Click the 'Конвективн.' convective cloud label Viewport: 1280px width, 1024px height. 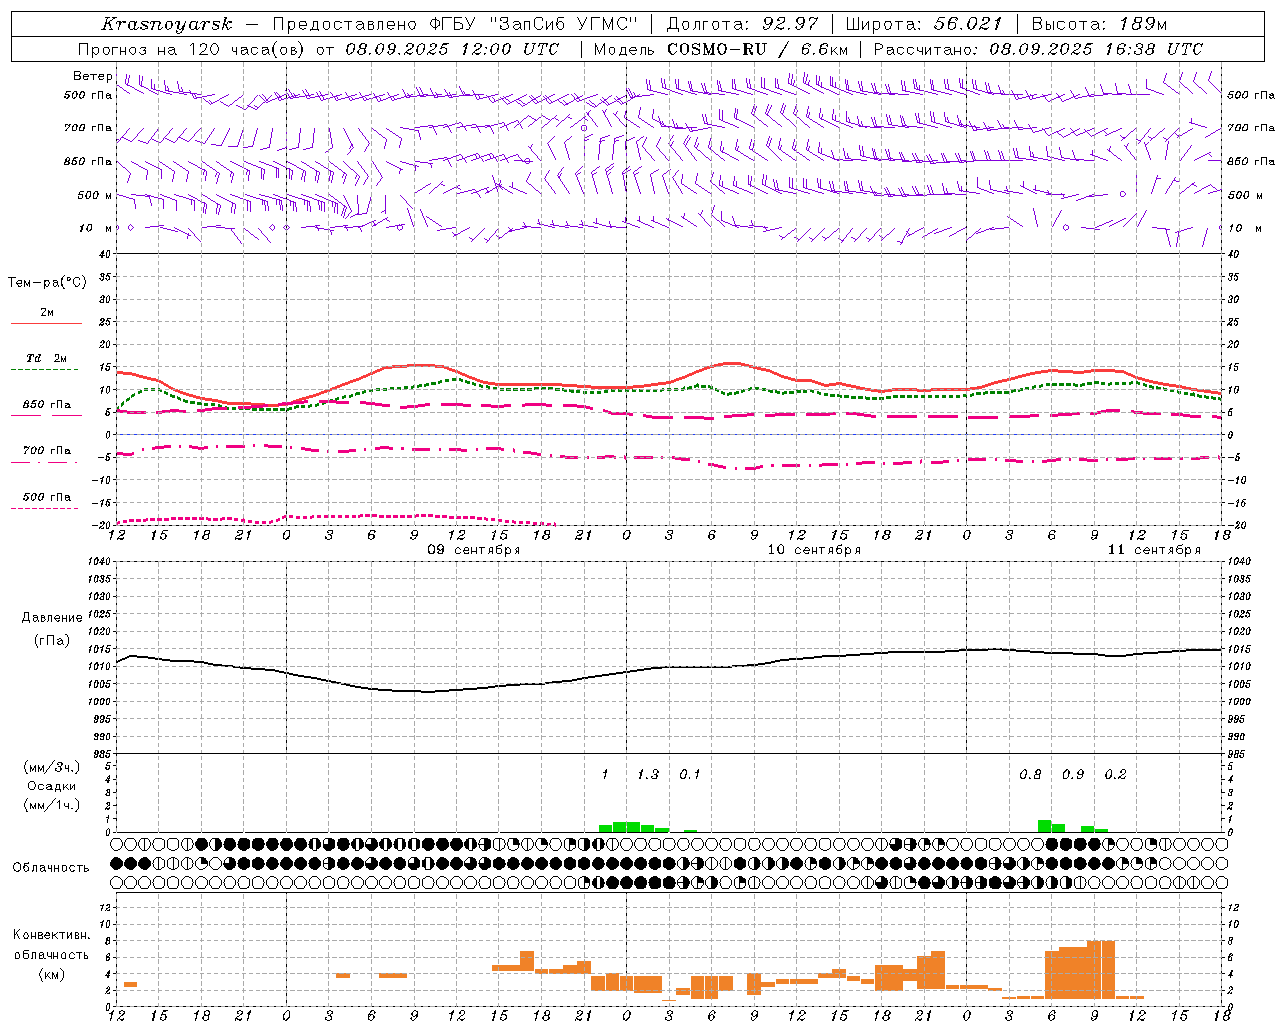(52, 934)
